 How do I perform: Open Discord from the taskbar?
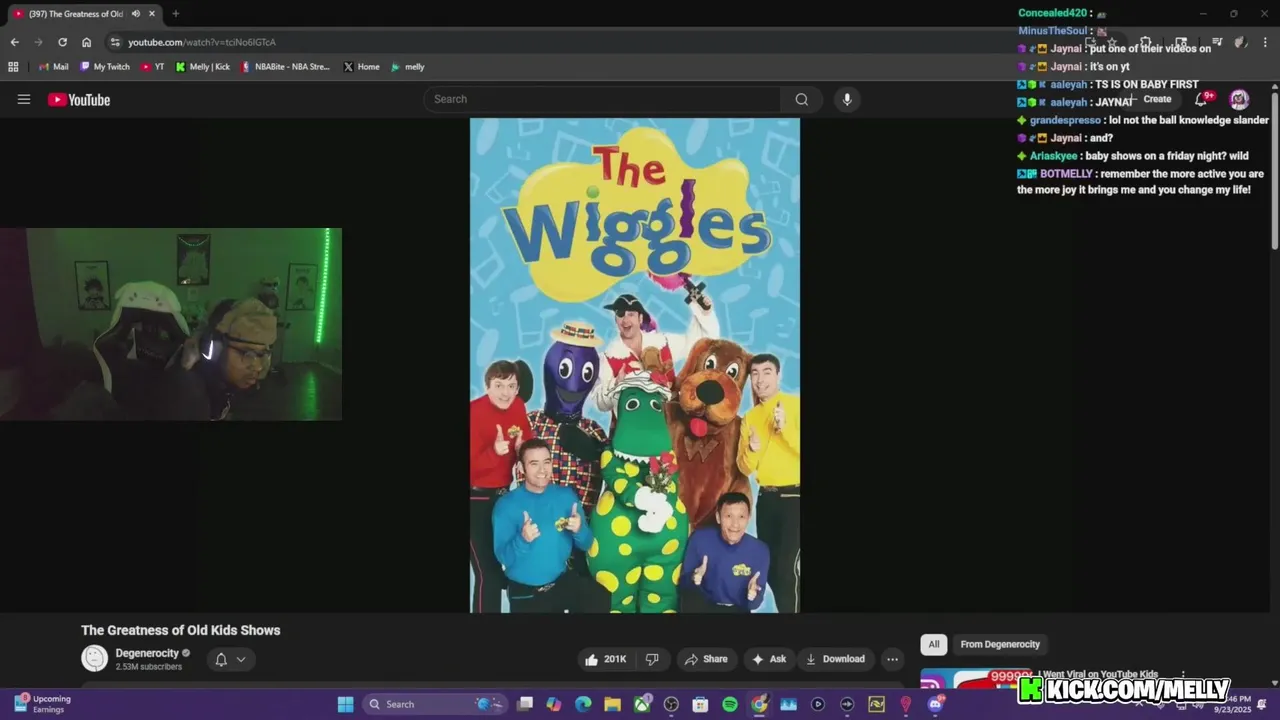[x=935, y=704]
